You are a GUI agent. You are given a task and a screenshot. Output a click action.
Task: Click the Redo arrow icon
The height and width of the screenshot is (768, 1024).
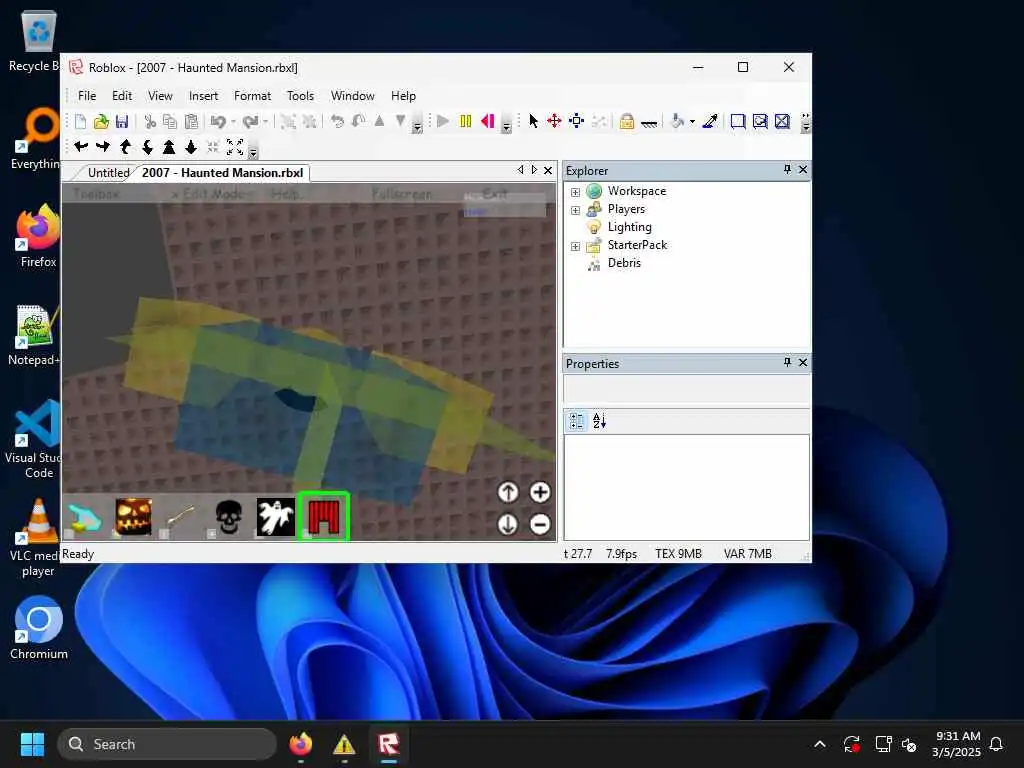[250, 121]
